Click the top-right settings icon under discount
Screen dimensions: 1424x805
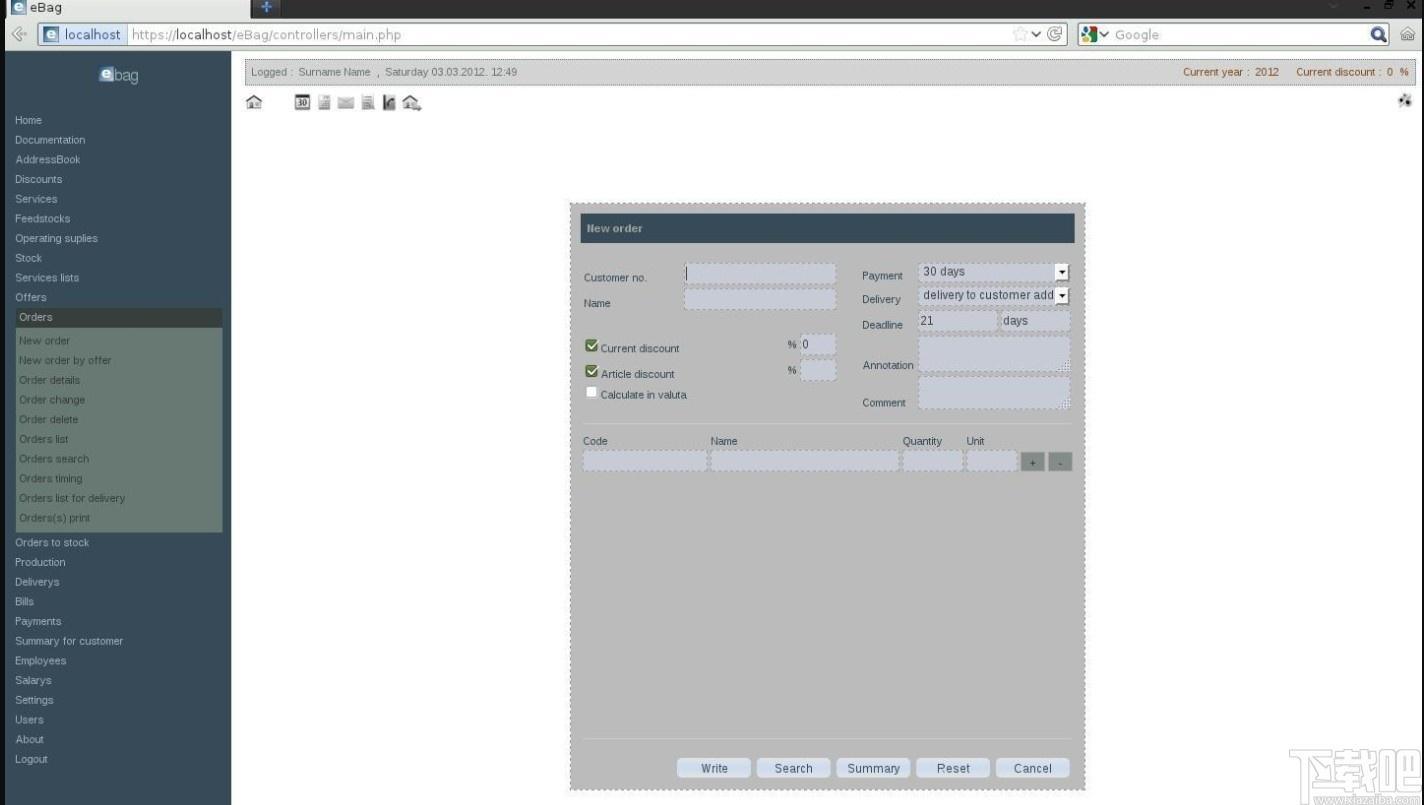pyautogui.click(x=1405, y=101)
